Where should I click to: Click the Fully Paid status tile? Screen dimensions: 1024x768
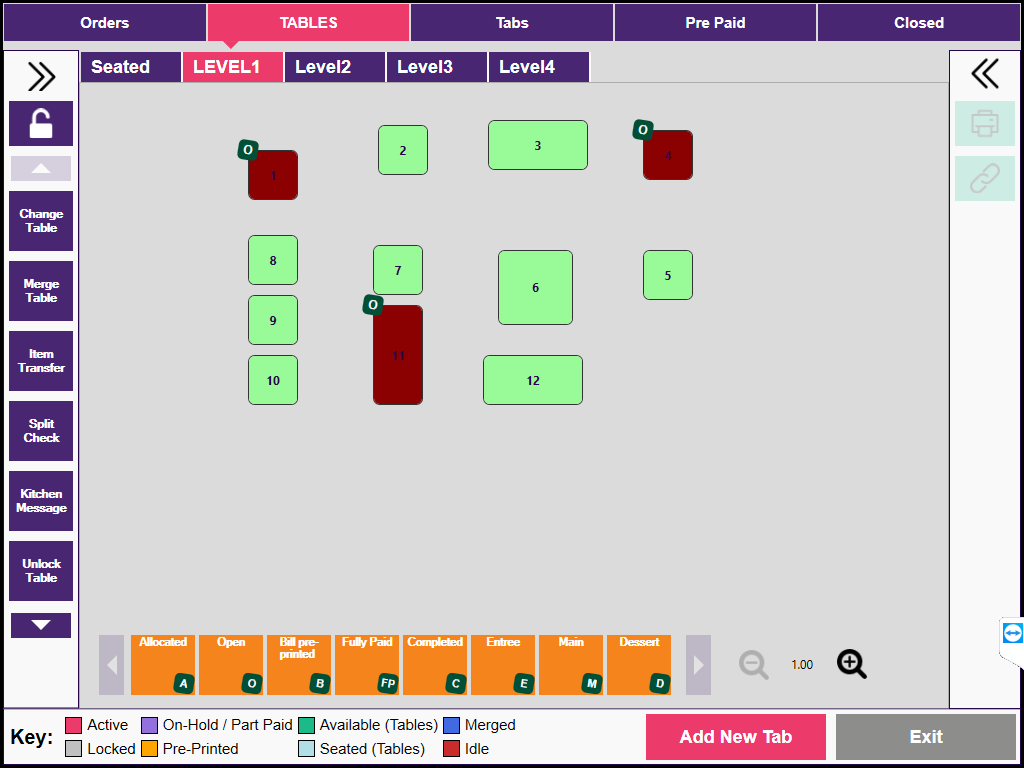(367, 665)
